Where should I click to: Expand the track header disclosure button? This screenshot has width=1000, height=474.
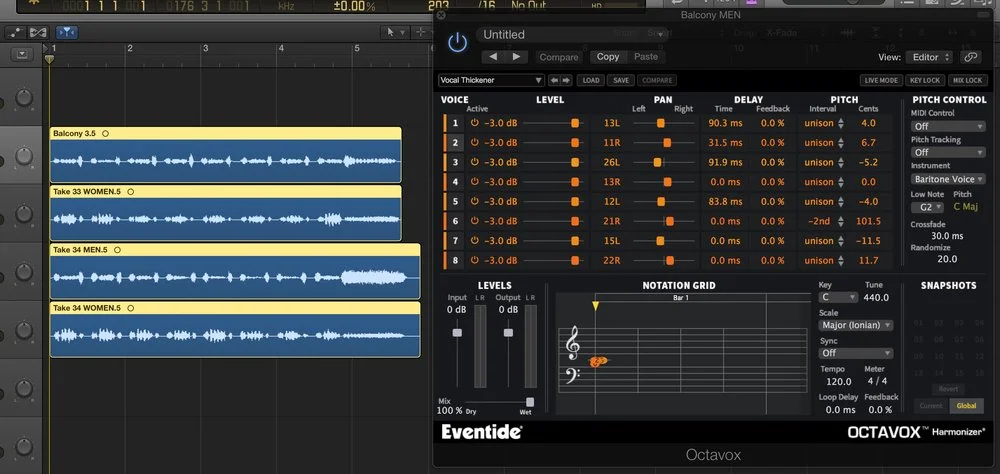click(22, 54)
